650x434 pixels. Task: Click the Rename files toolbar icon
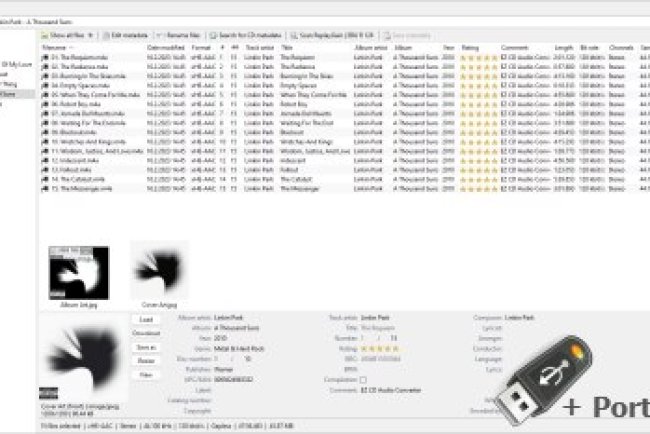pos(159,36)
